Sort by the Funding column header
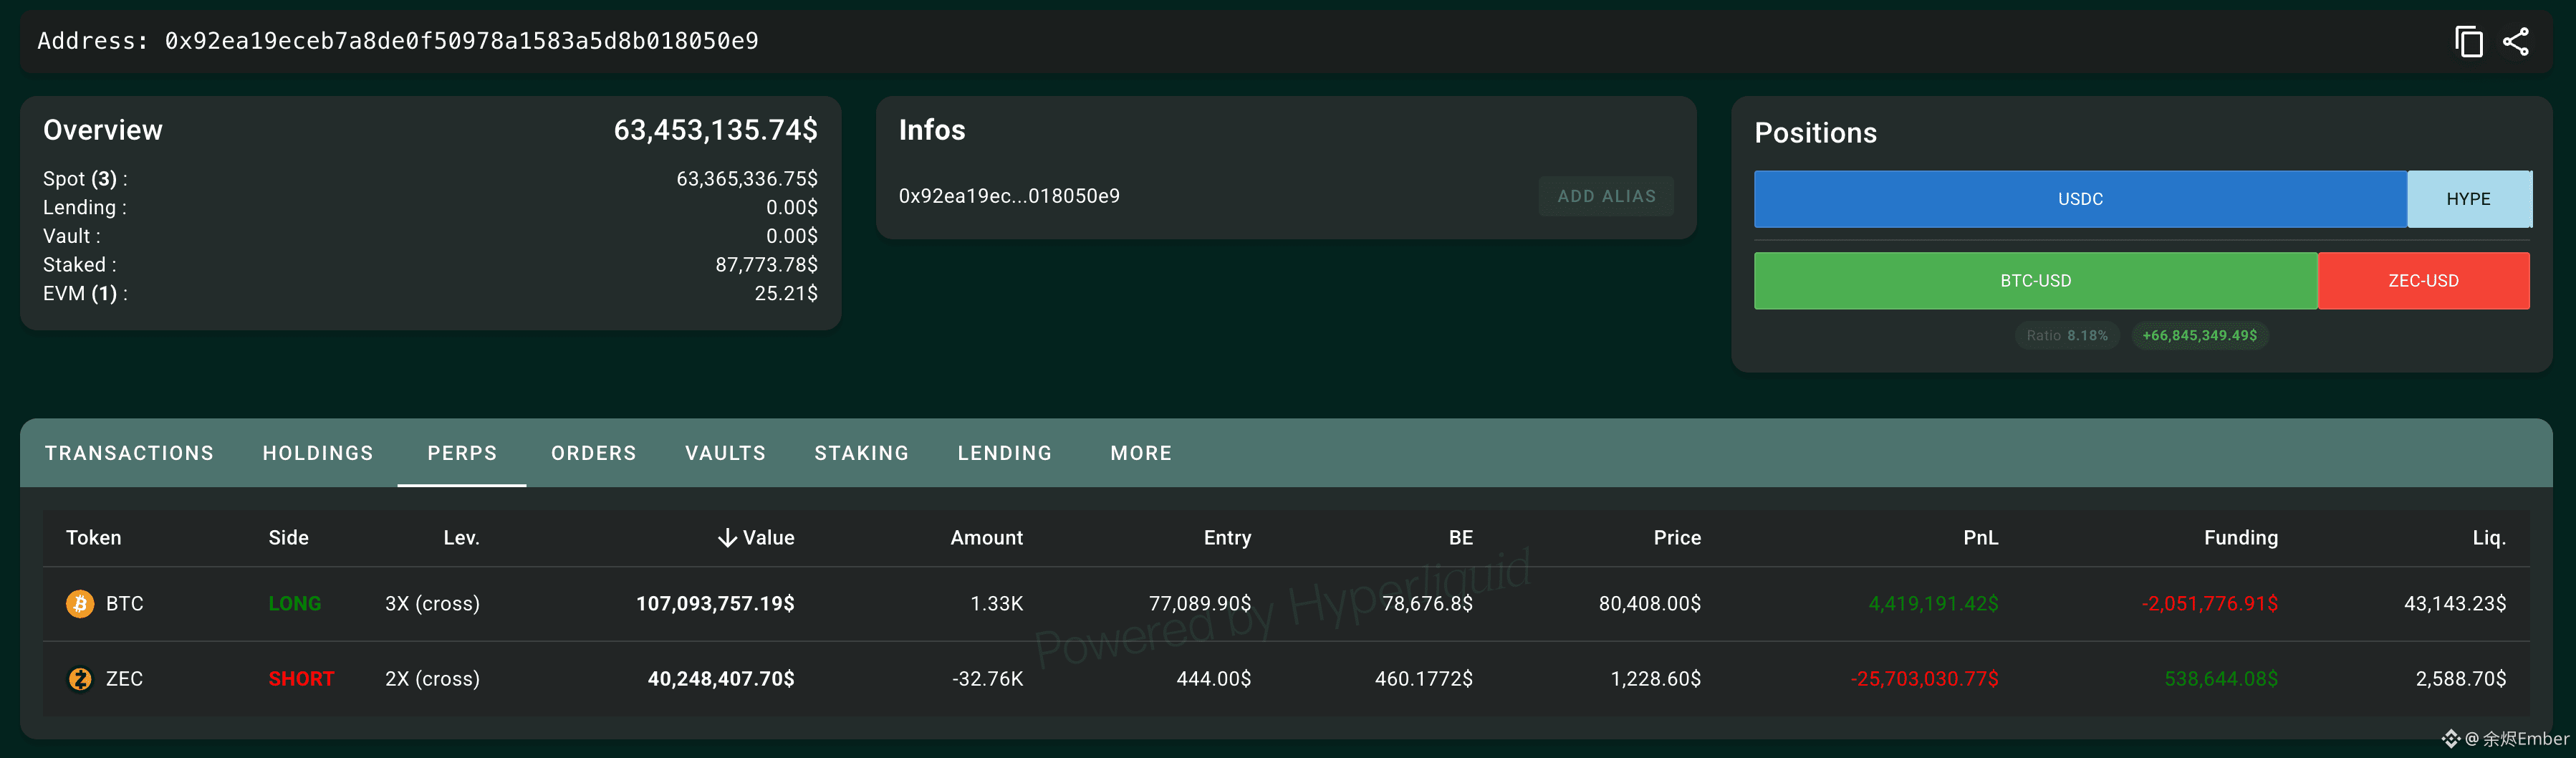The height and width of the screenshot is (758, 2576). (2240, 538)
